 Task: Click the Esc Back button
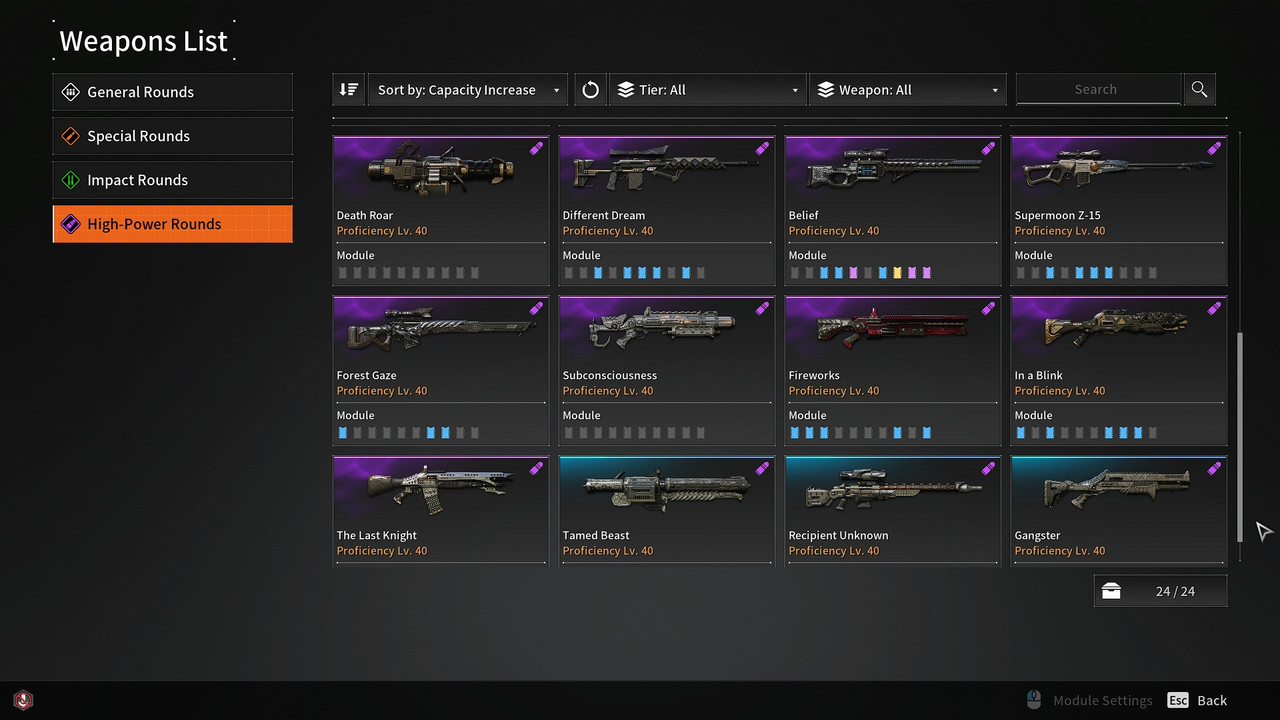pyautogui.click(x=1197, y=700)
